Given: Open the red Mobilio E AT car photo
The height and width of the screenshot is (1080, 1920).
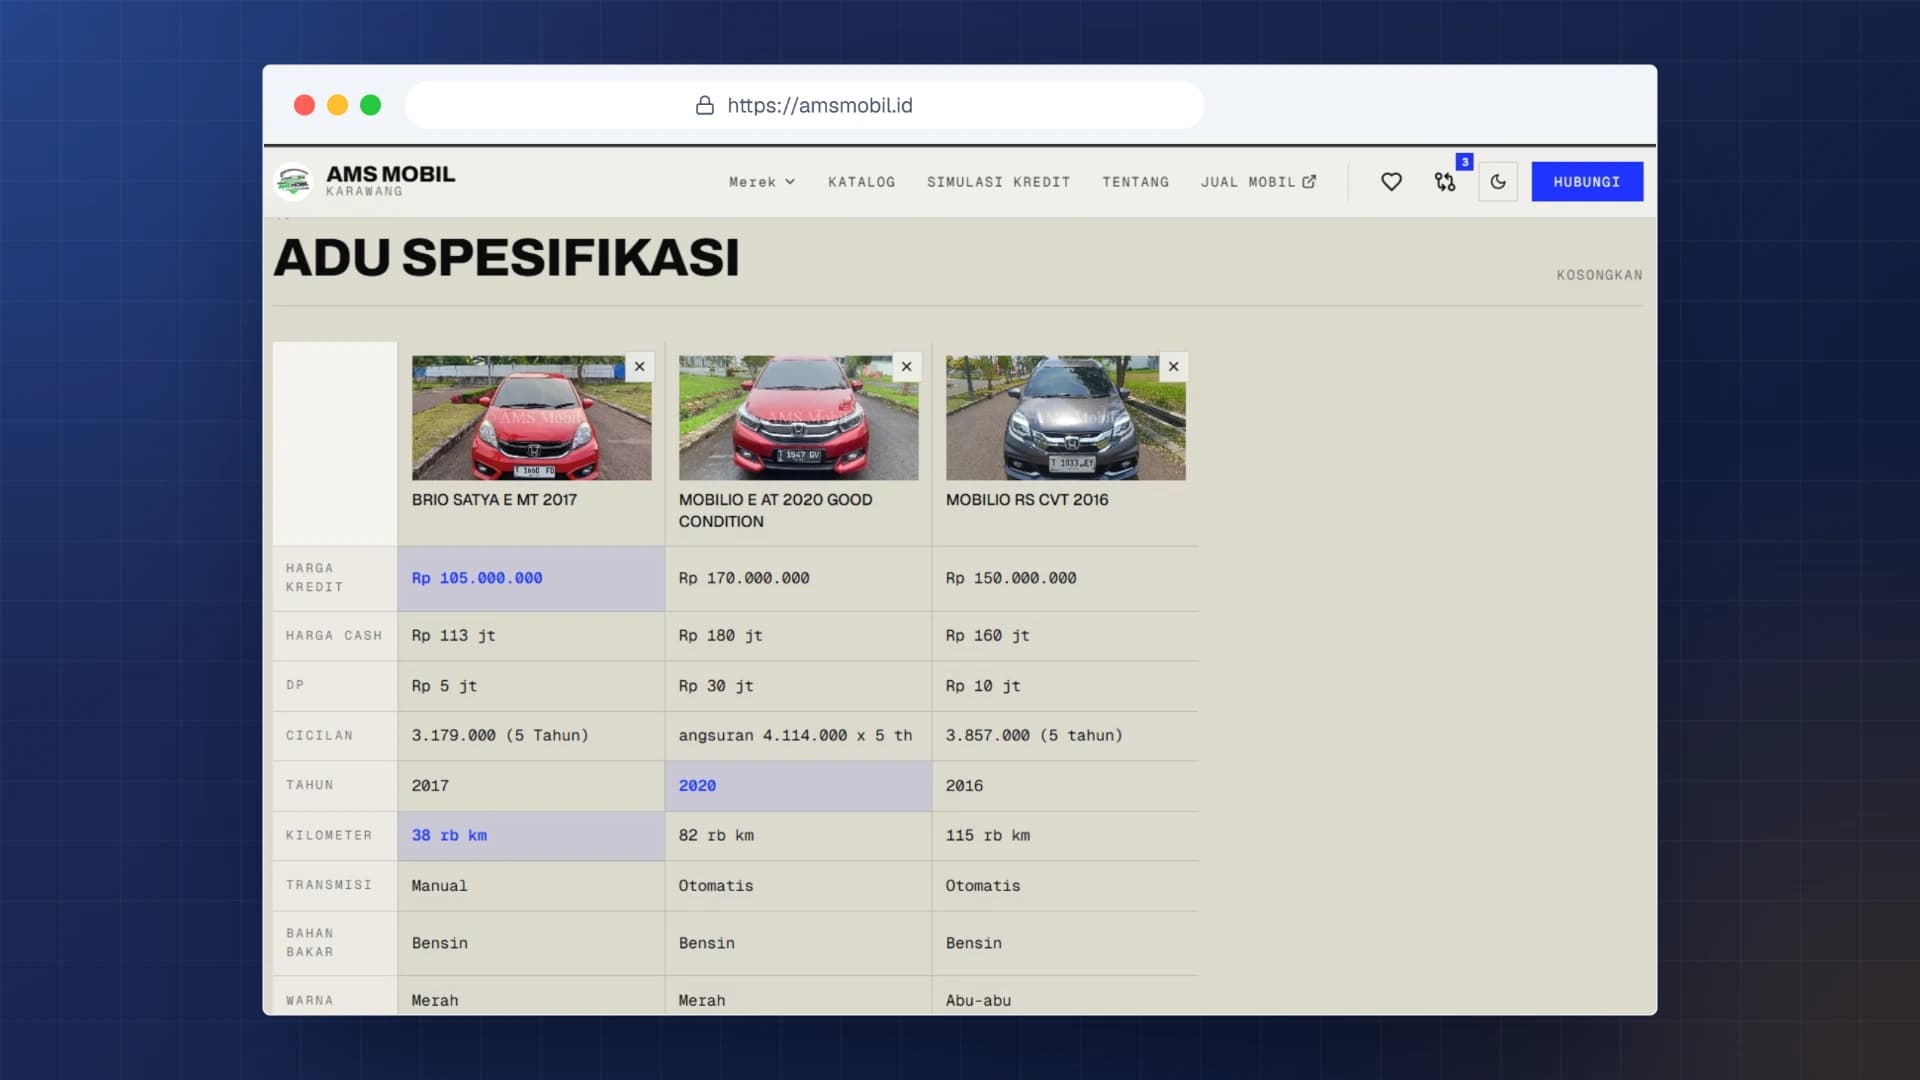Looking at the screenshot, I should pyautogui.click(x=798, y=418).
